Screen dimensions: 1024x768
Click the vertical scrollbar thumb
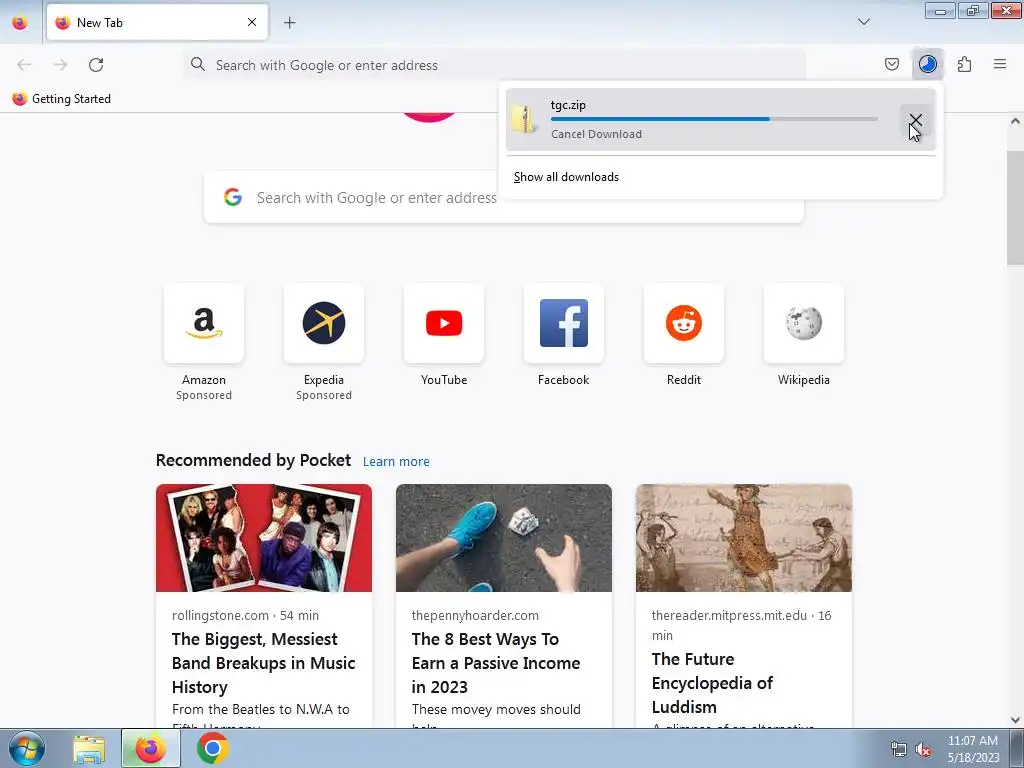[x=1015, y=208]
